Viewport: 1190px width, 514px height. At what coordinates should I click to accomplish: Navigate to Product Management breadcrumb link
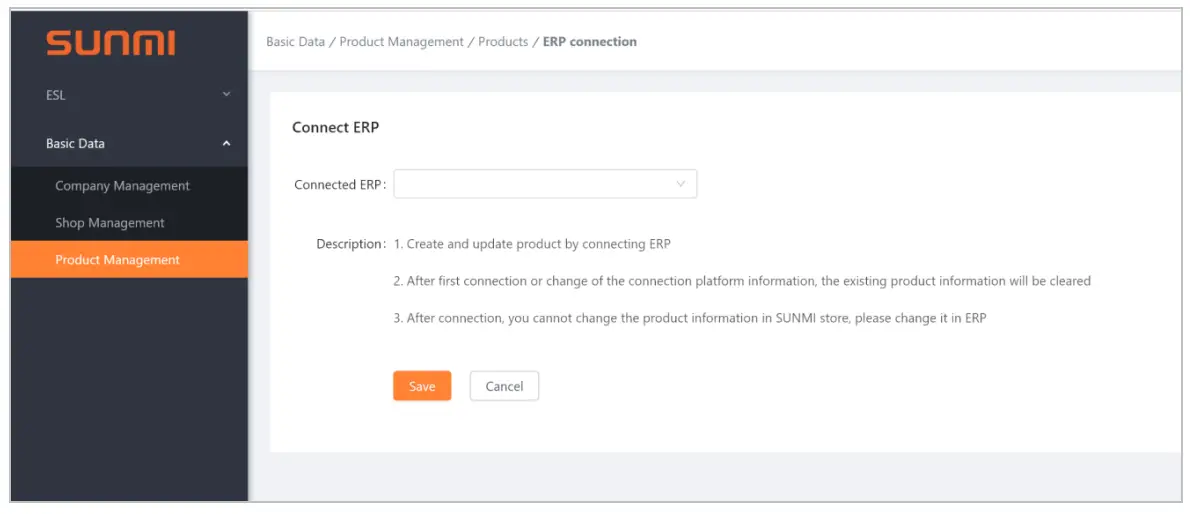click(x=402, y=42)
